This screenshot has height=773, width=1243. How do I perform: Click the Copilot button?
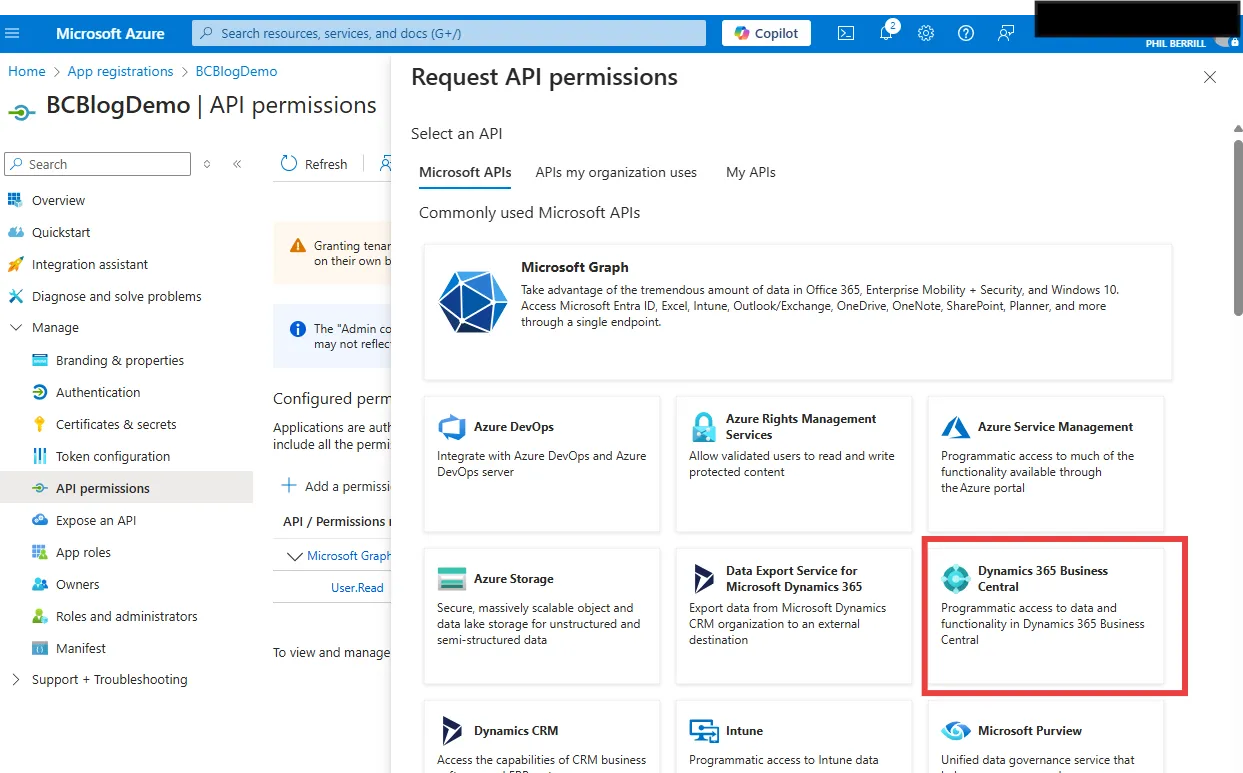(767, 33)
